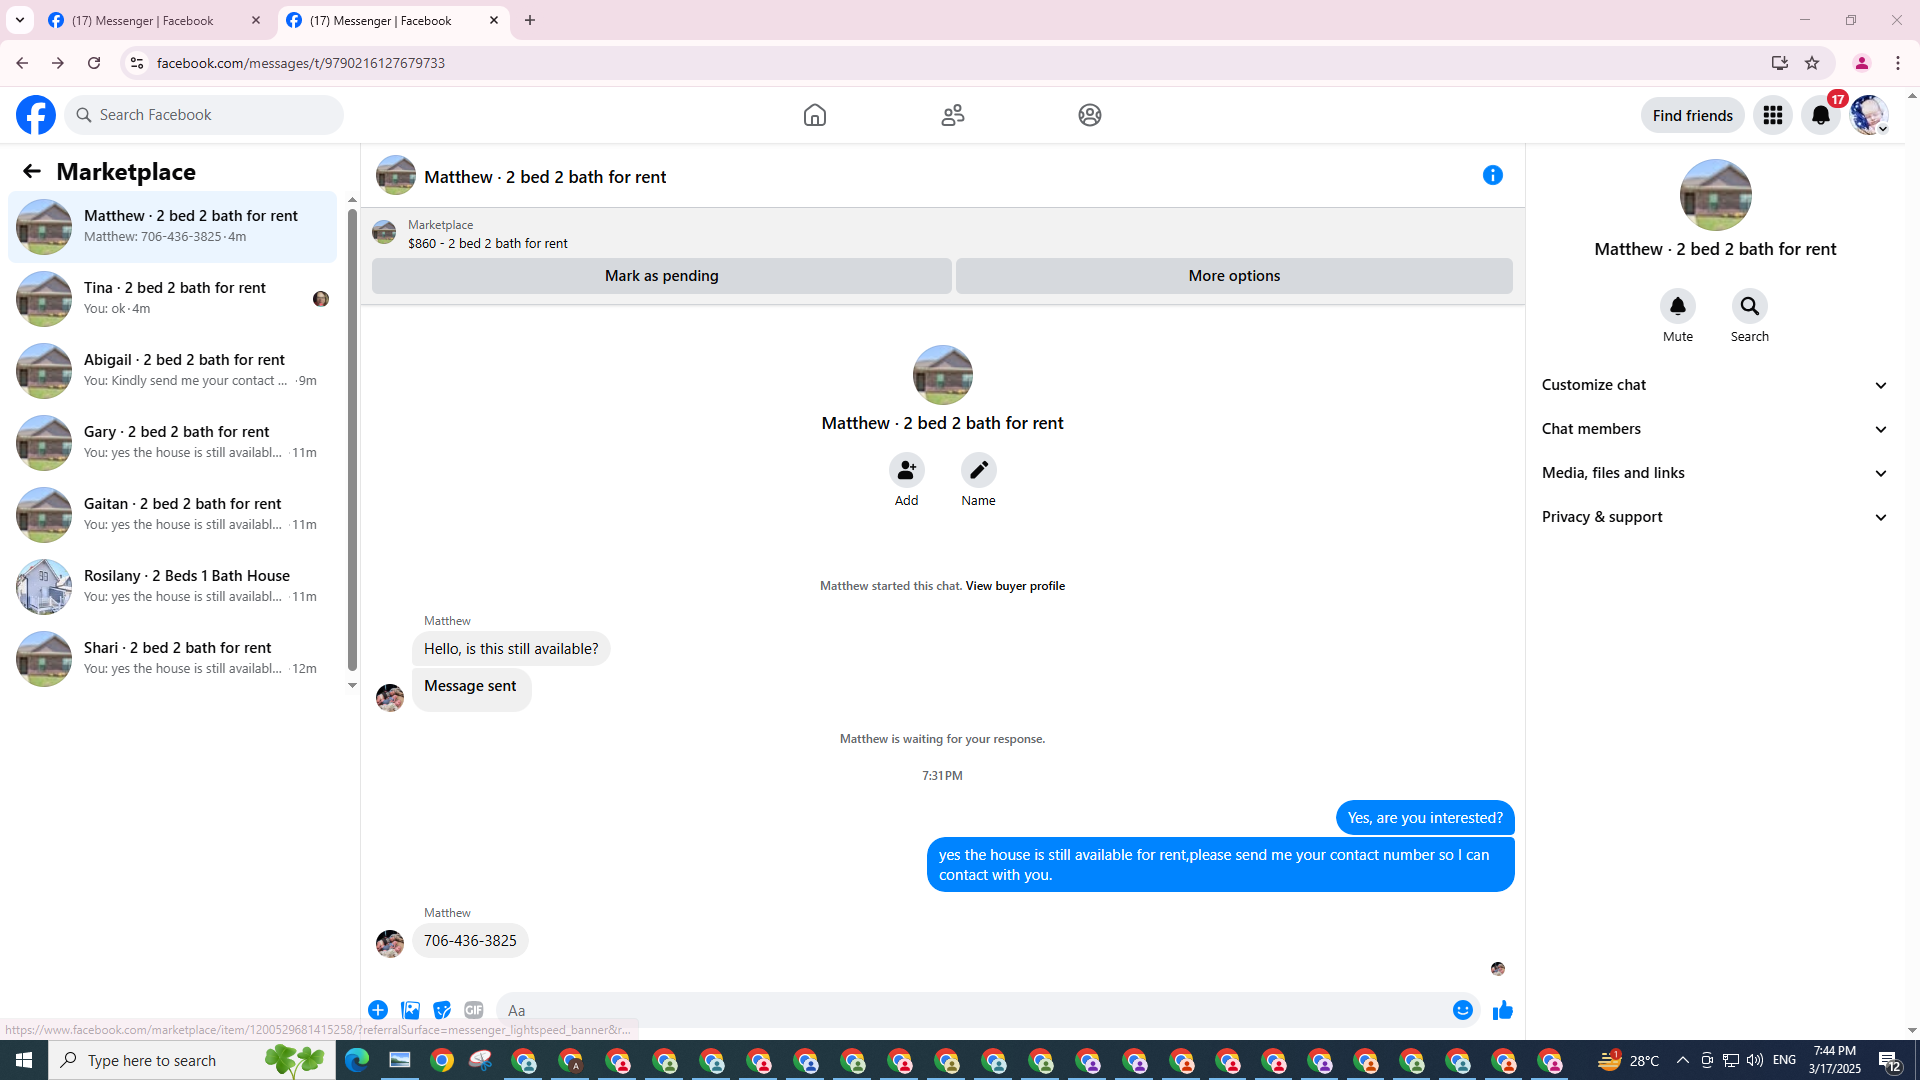1920x1080 pixels.
Task: Click the chat list scrollbar
Action: tap(352, 441)
